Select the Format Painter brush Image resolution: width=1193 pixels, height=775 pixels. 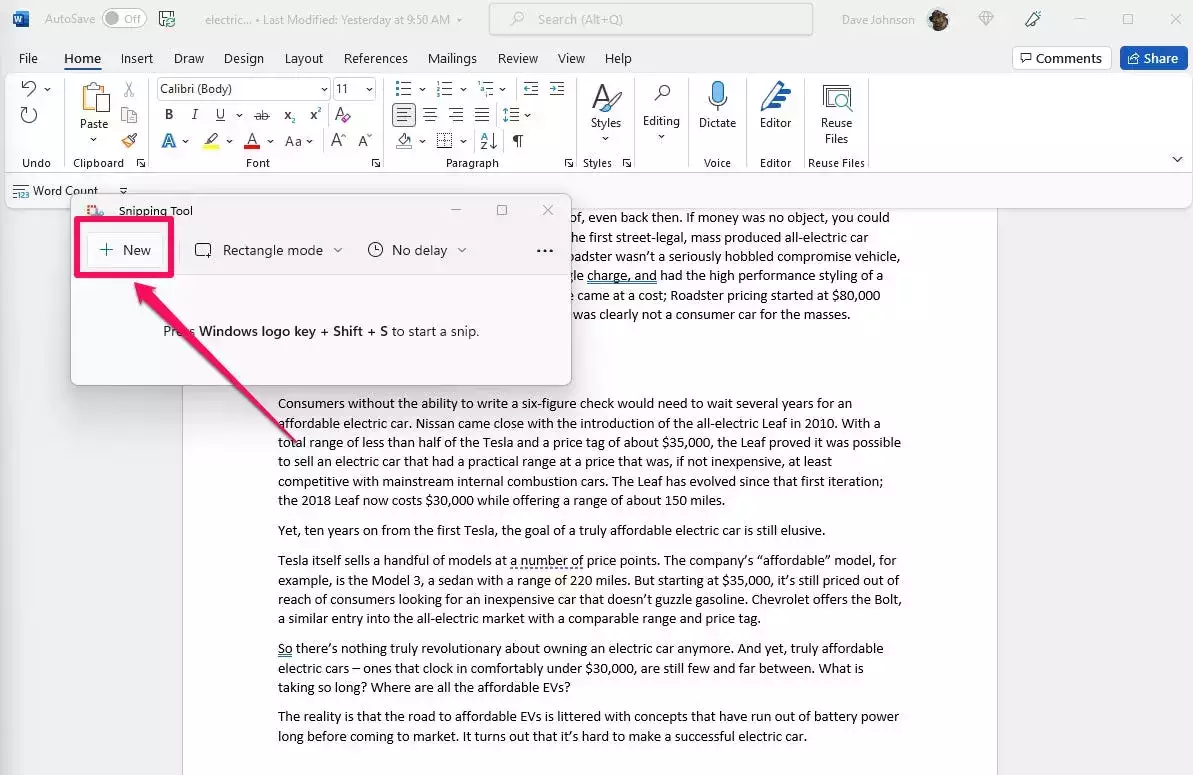pos(129,141)
